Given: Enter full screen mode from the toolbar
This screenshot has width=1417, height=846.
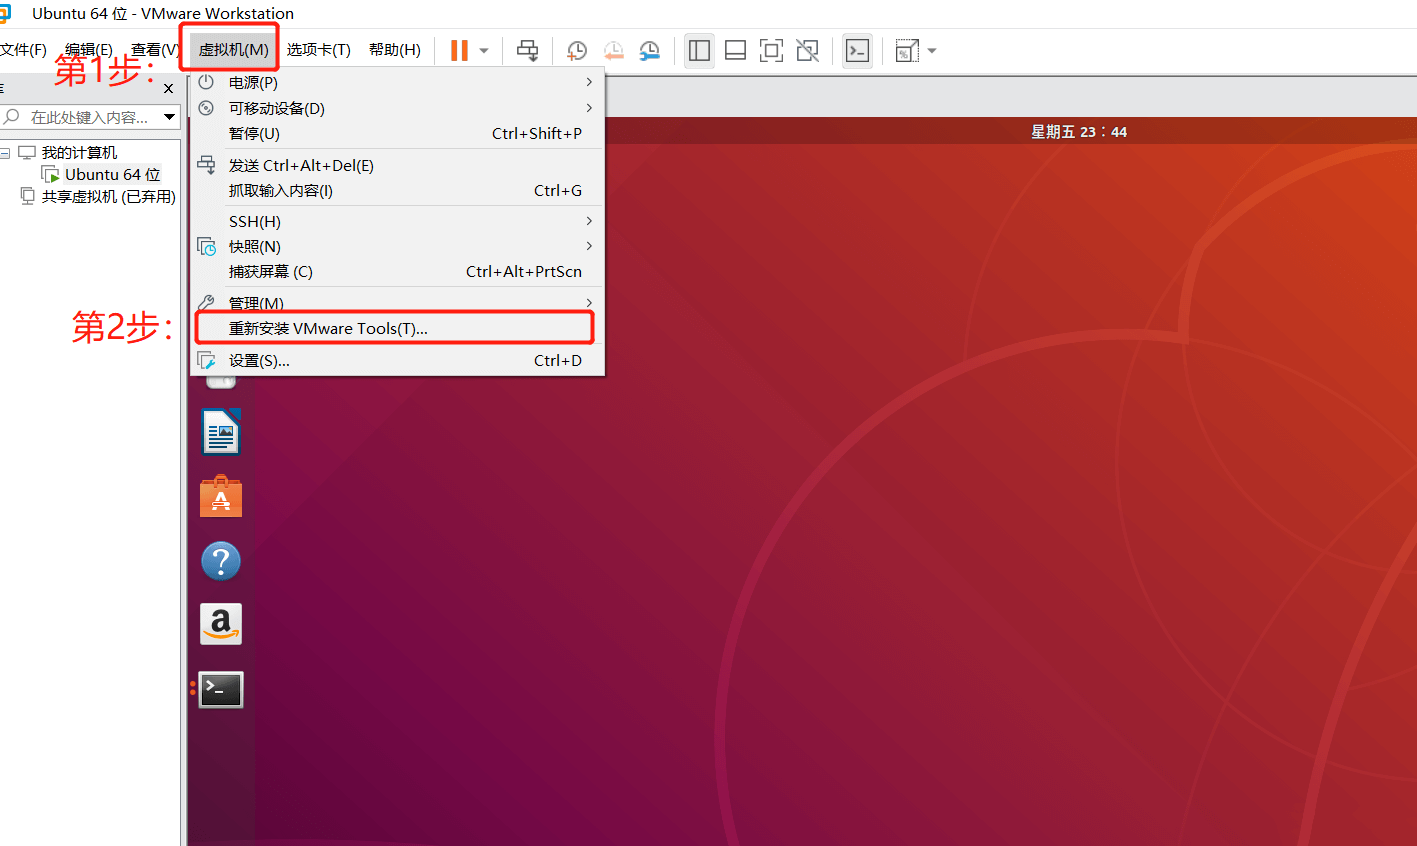Looking at the screenshot, I should (771, 50).
